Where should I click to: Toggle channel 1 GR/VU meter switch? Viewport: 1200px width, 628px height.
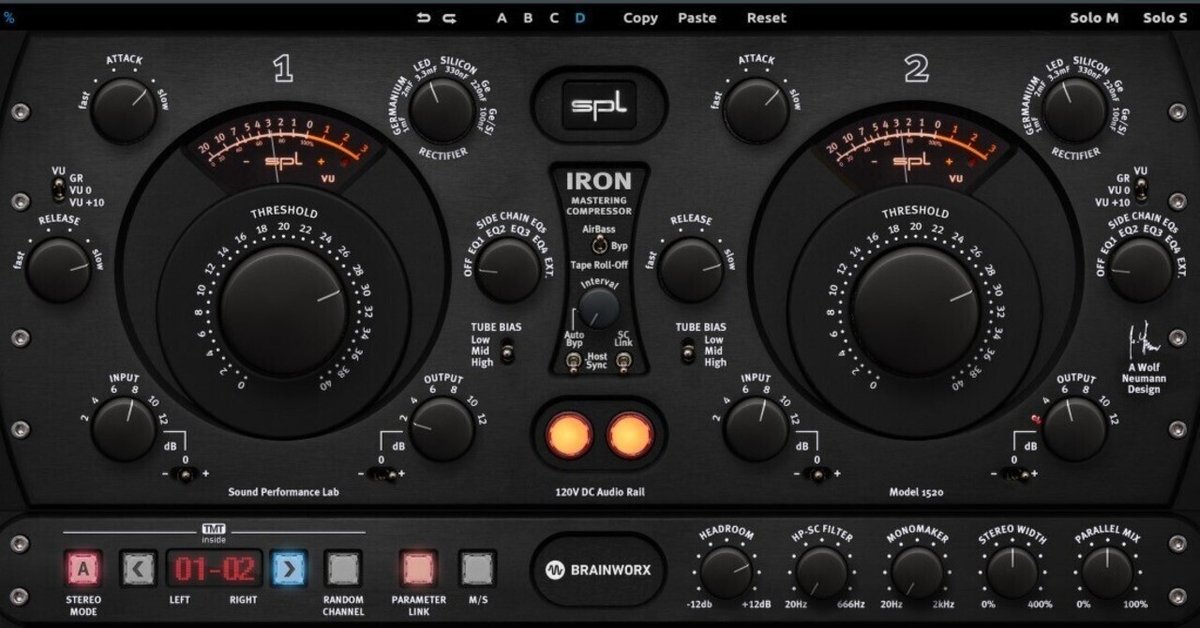(x=58, y=187)
